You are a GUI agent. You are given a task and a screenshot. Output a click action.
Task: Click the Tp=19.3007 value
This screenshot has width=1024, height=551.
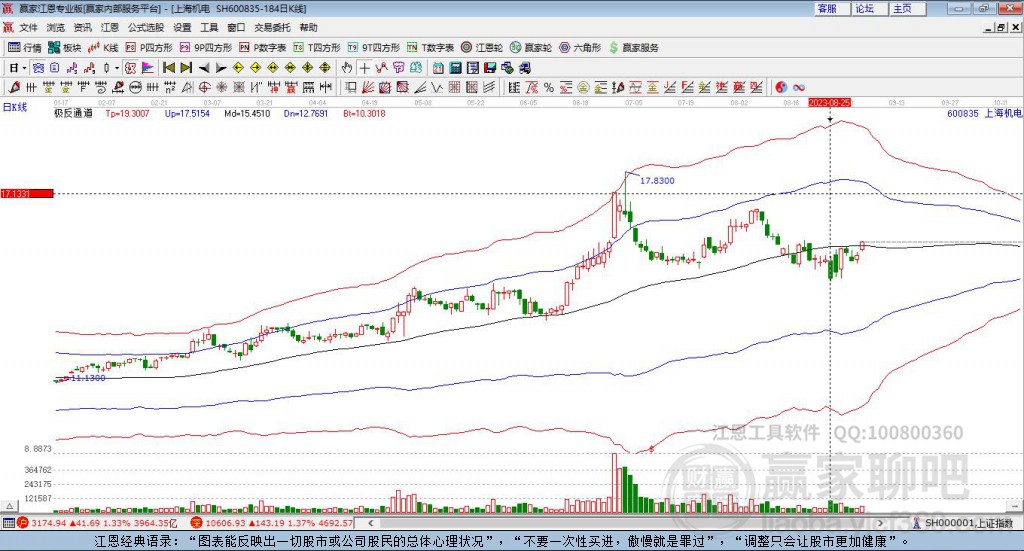click(127, 114)
